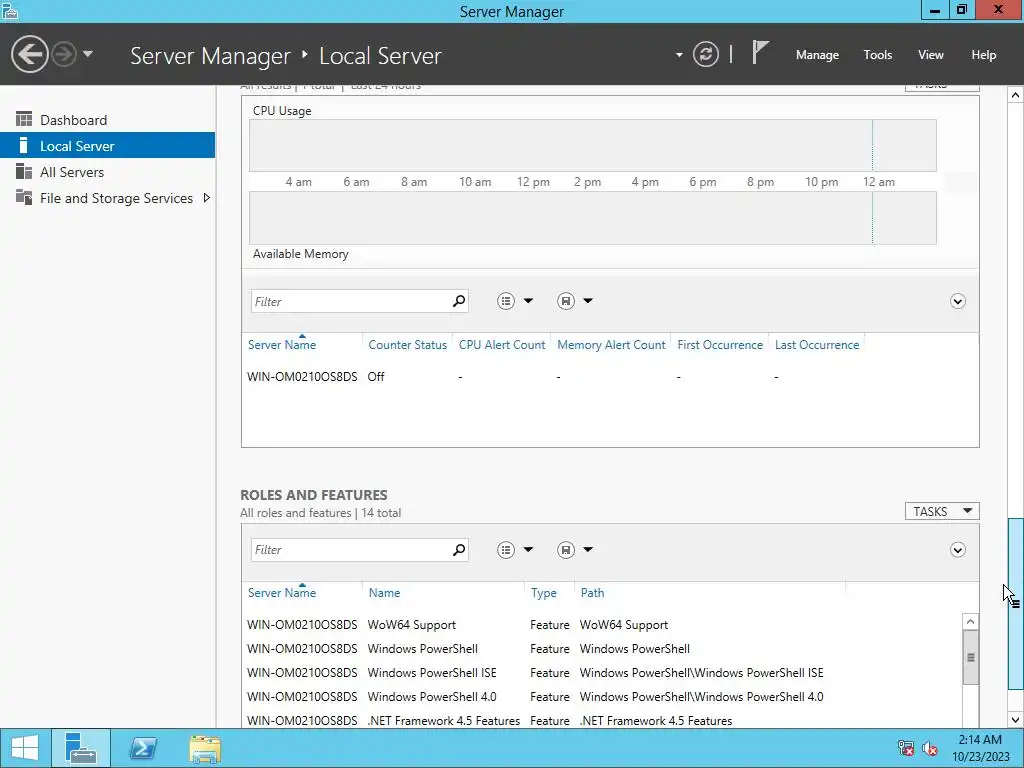Sort by Last Occurrence column

click(817, 345)
